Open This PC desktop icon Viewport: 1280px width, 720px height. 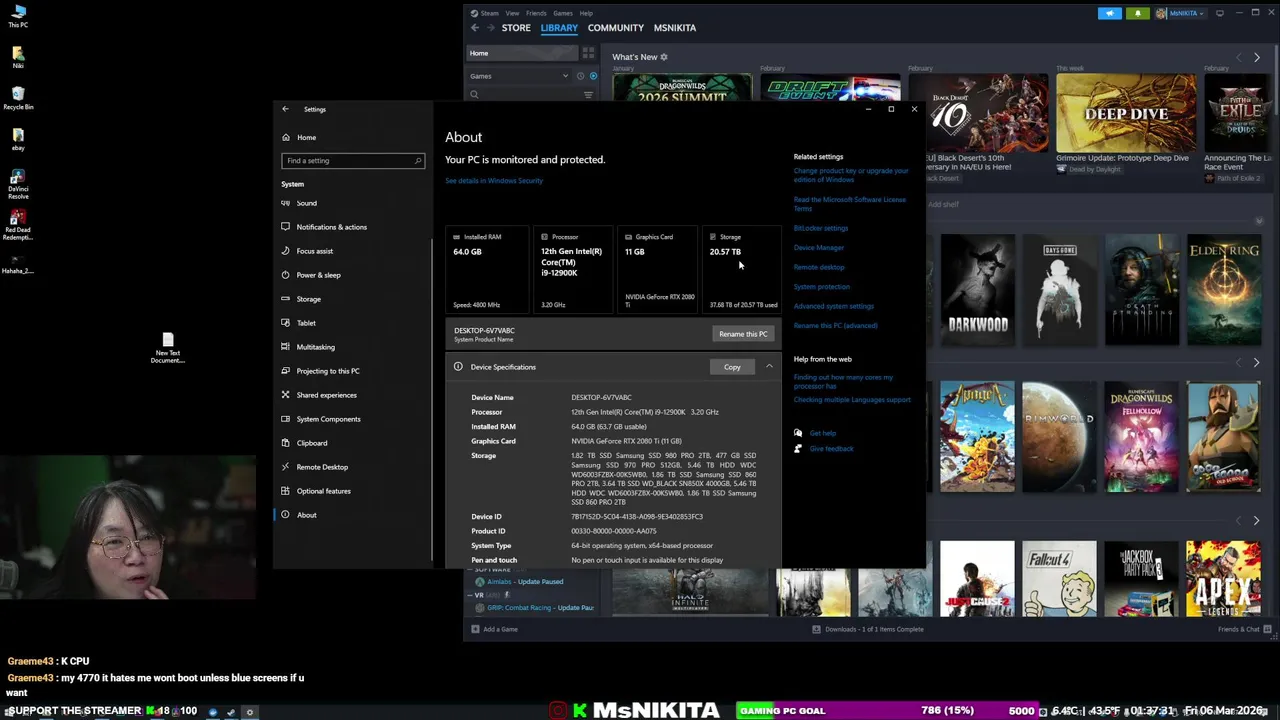pos(18,17)
